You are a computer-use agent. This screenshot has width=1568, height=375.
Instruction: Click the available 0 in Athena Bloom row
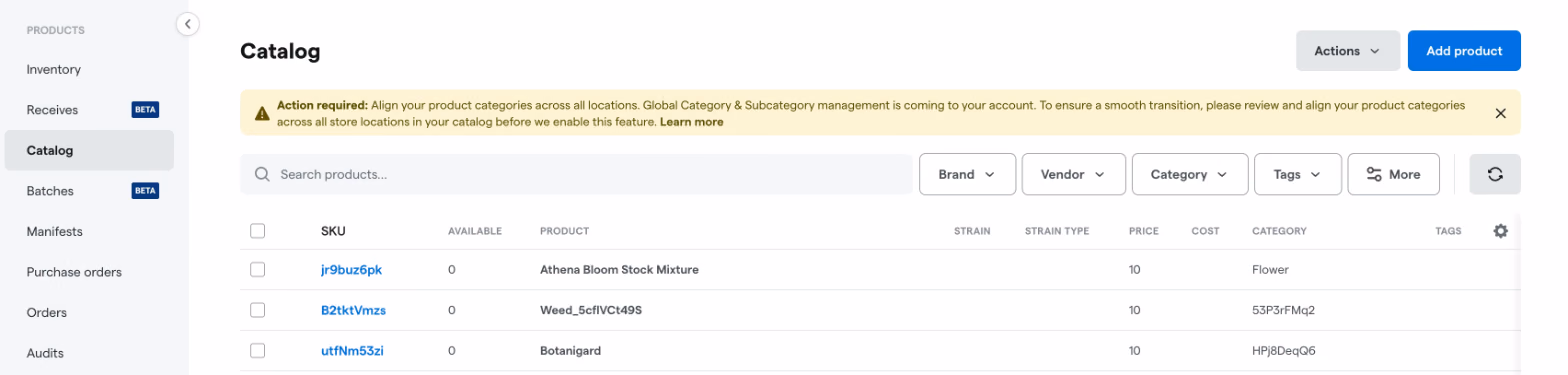(452, 270)
